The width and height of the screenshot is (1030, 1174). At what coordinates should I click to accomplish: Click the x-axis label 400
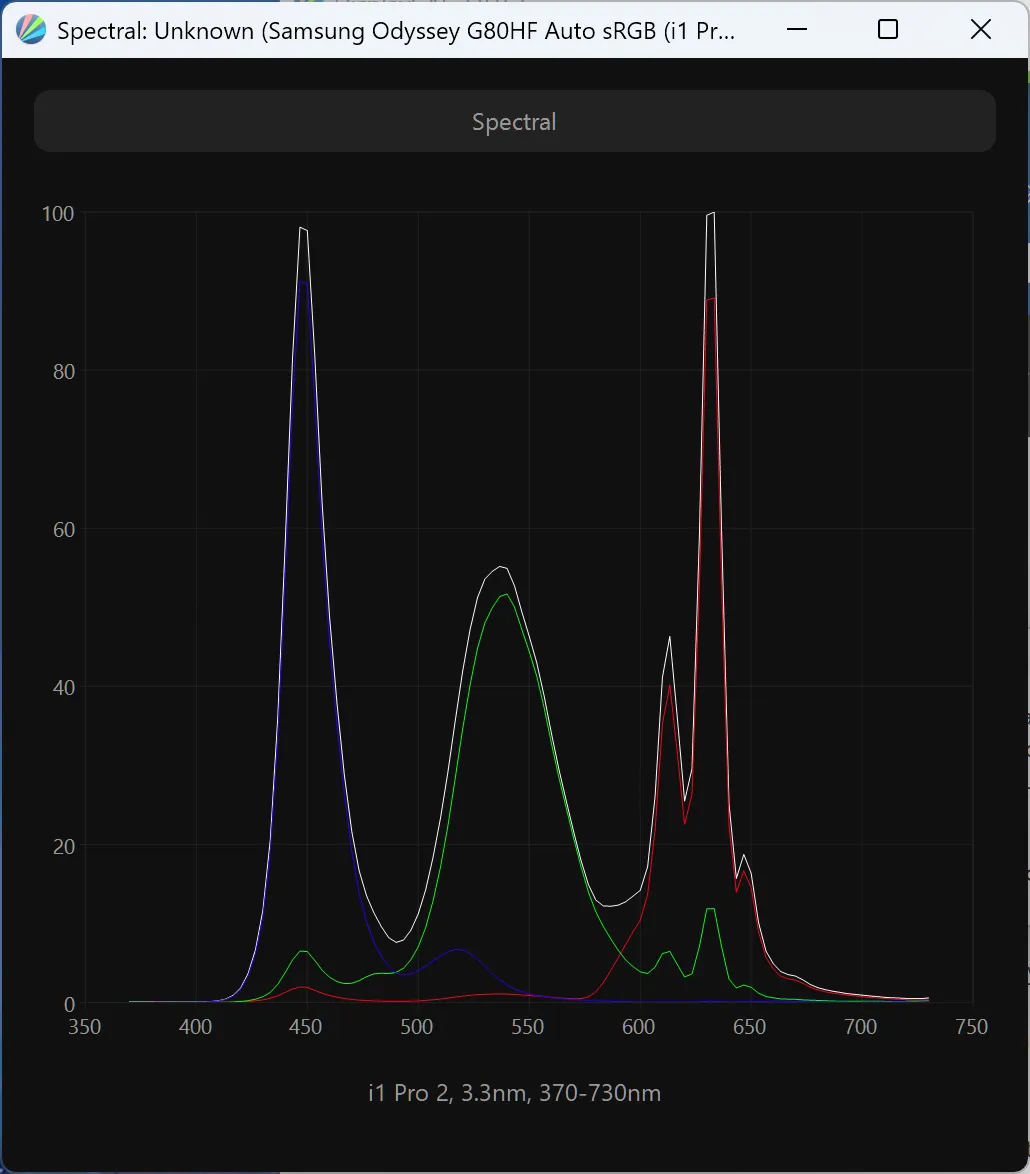[x=195, y=1027]
